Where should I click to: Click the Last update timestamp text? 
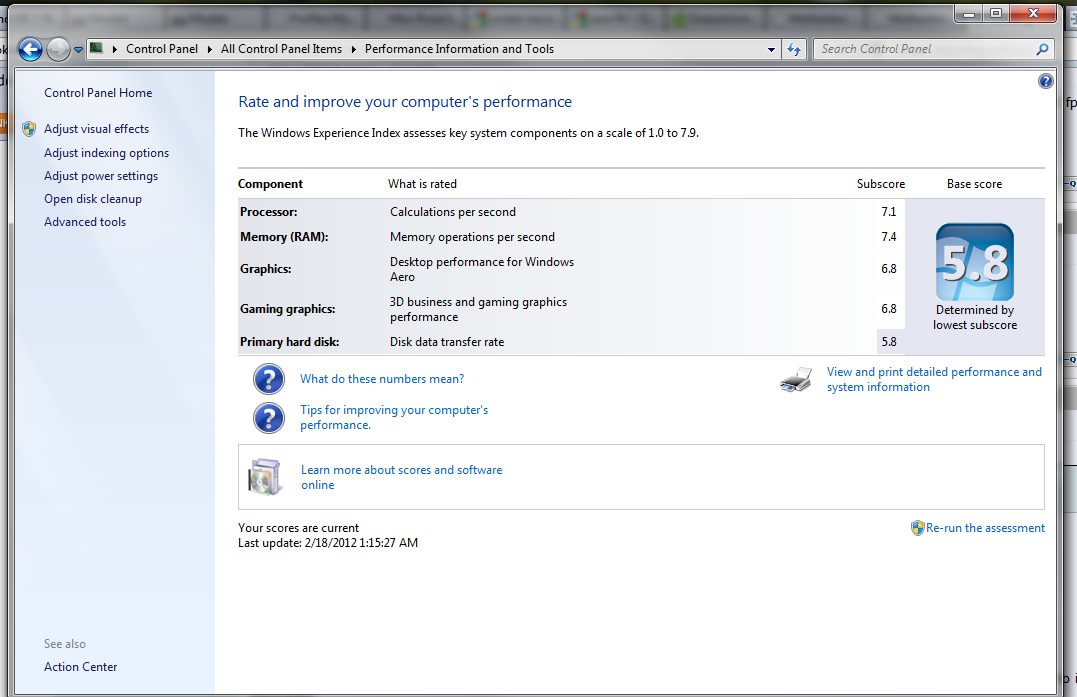328,543
